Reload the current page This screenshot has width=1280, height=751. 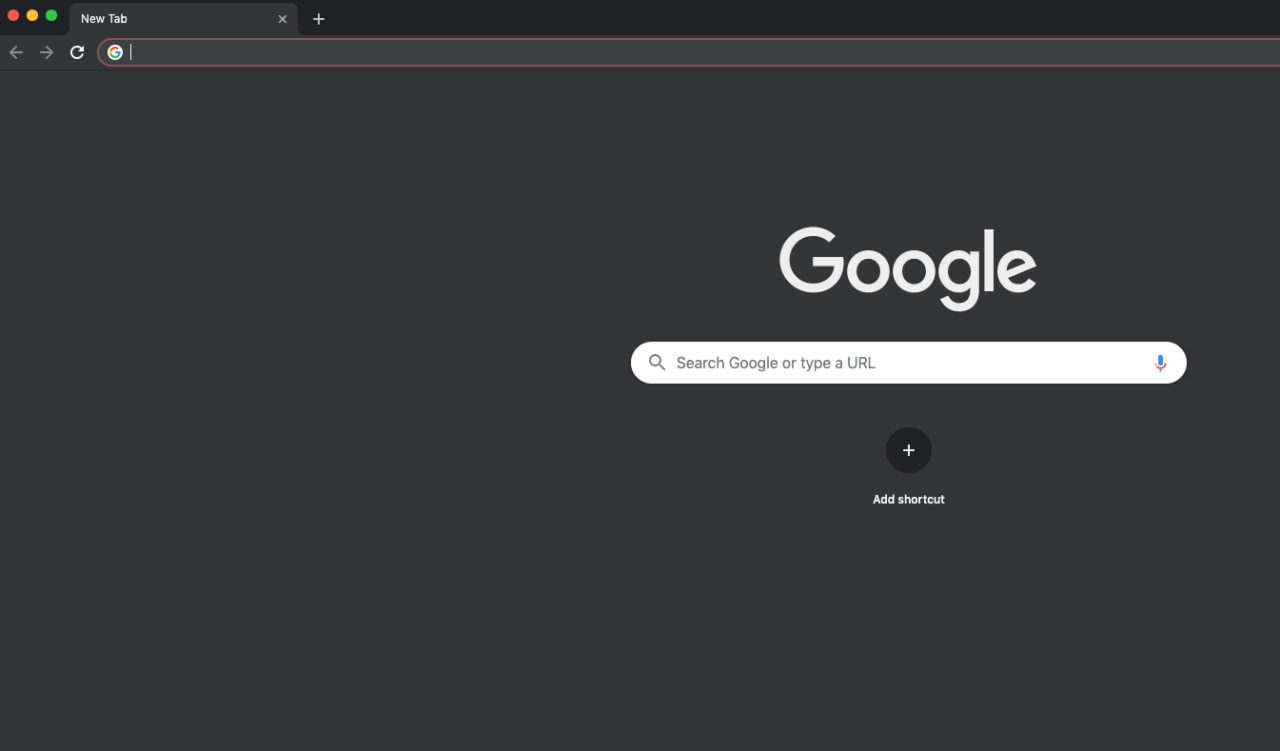[x=77, y=52]
